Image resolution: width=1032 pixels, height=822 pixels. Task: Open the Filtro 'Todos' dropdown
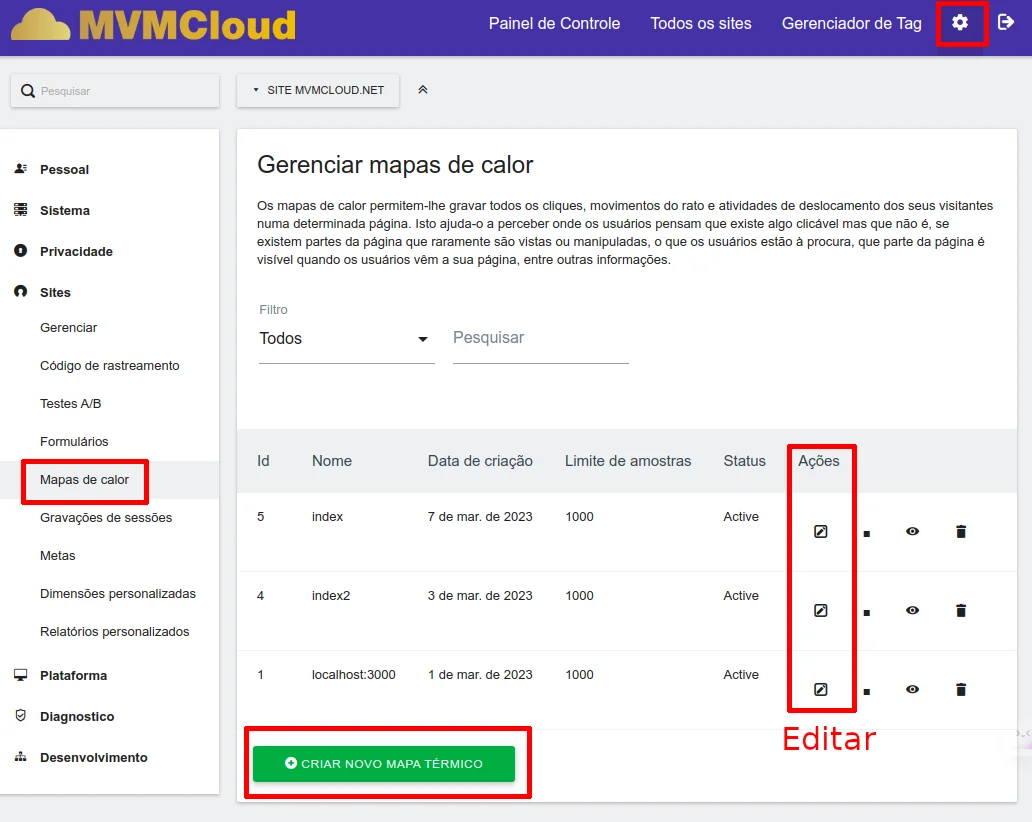(345, 339)
